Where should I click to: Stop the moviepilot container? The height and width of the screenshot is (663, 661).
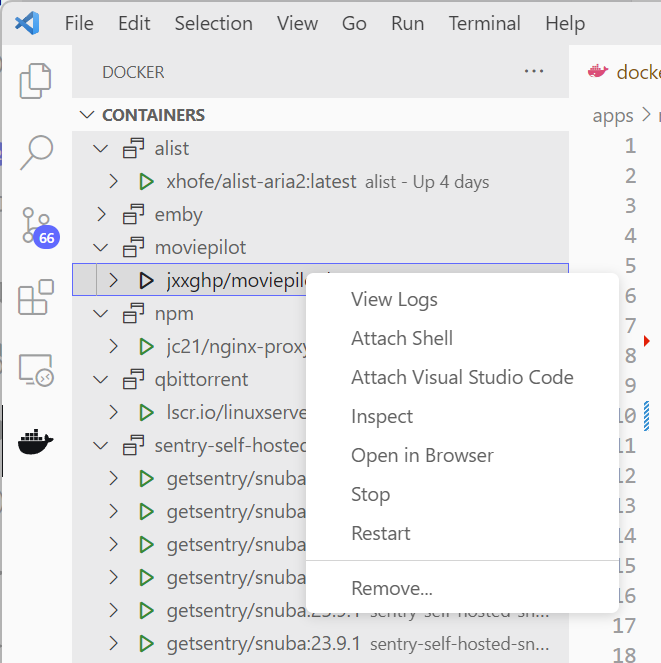click(x=370, y=494)
